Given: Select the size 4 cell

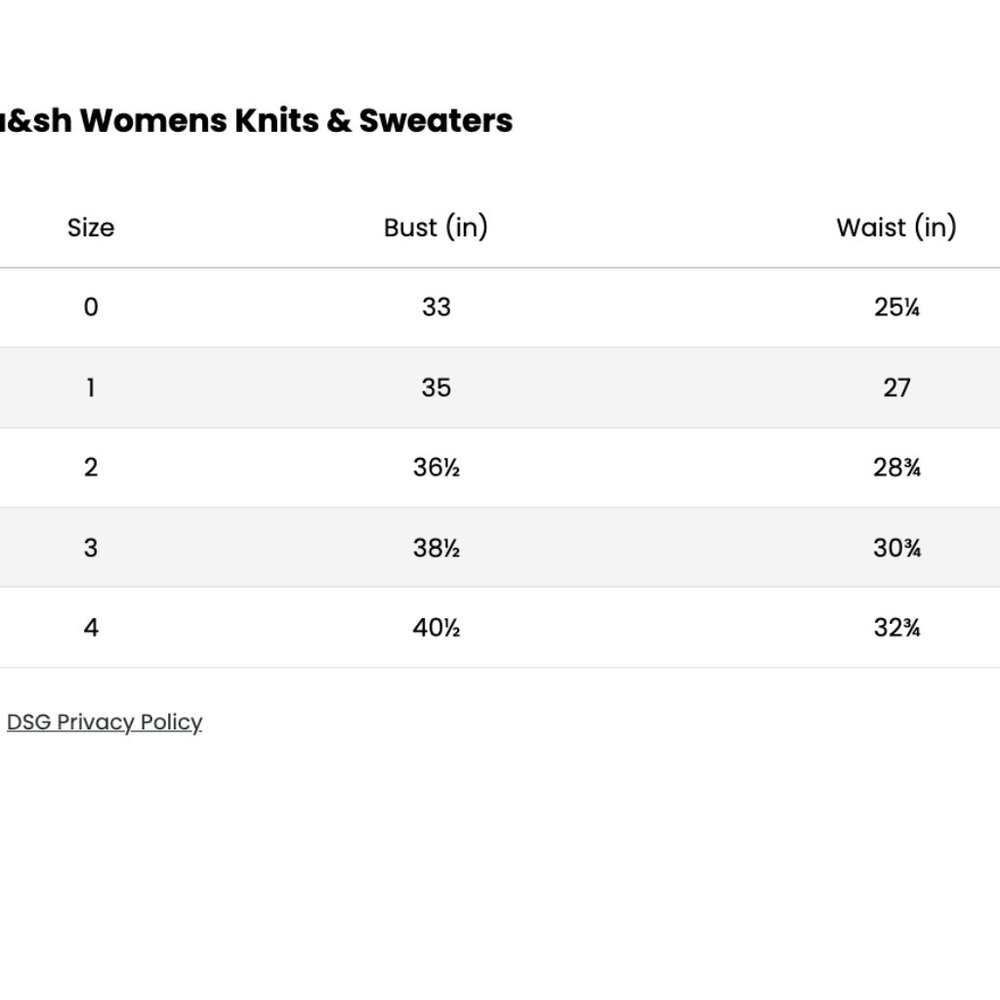Looking at the screenshot, I should (91, 628).
